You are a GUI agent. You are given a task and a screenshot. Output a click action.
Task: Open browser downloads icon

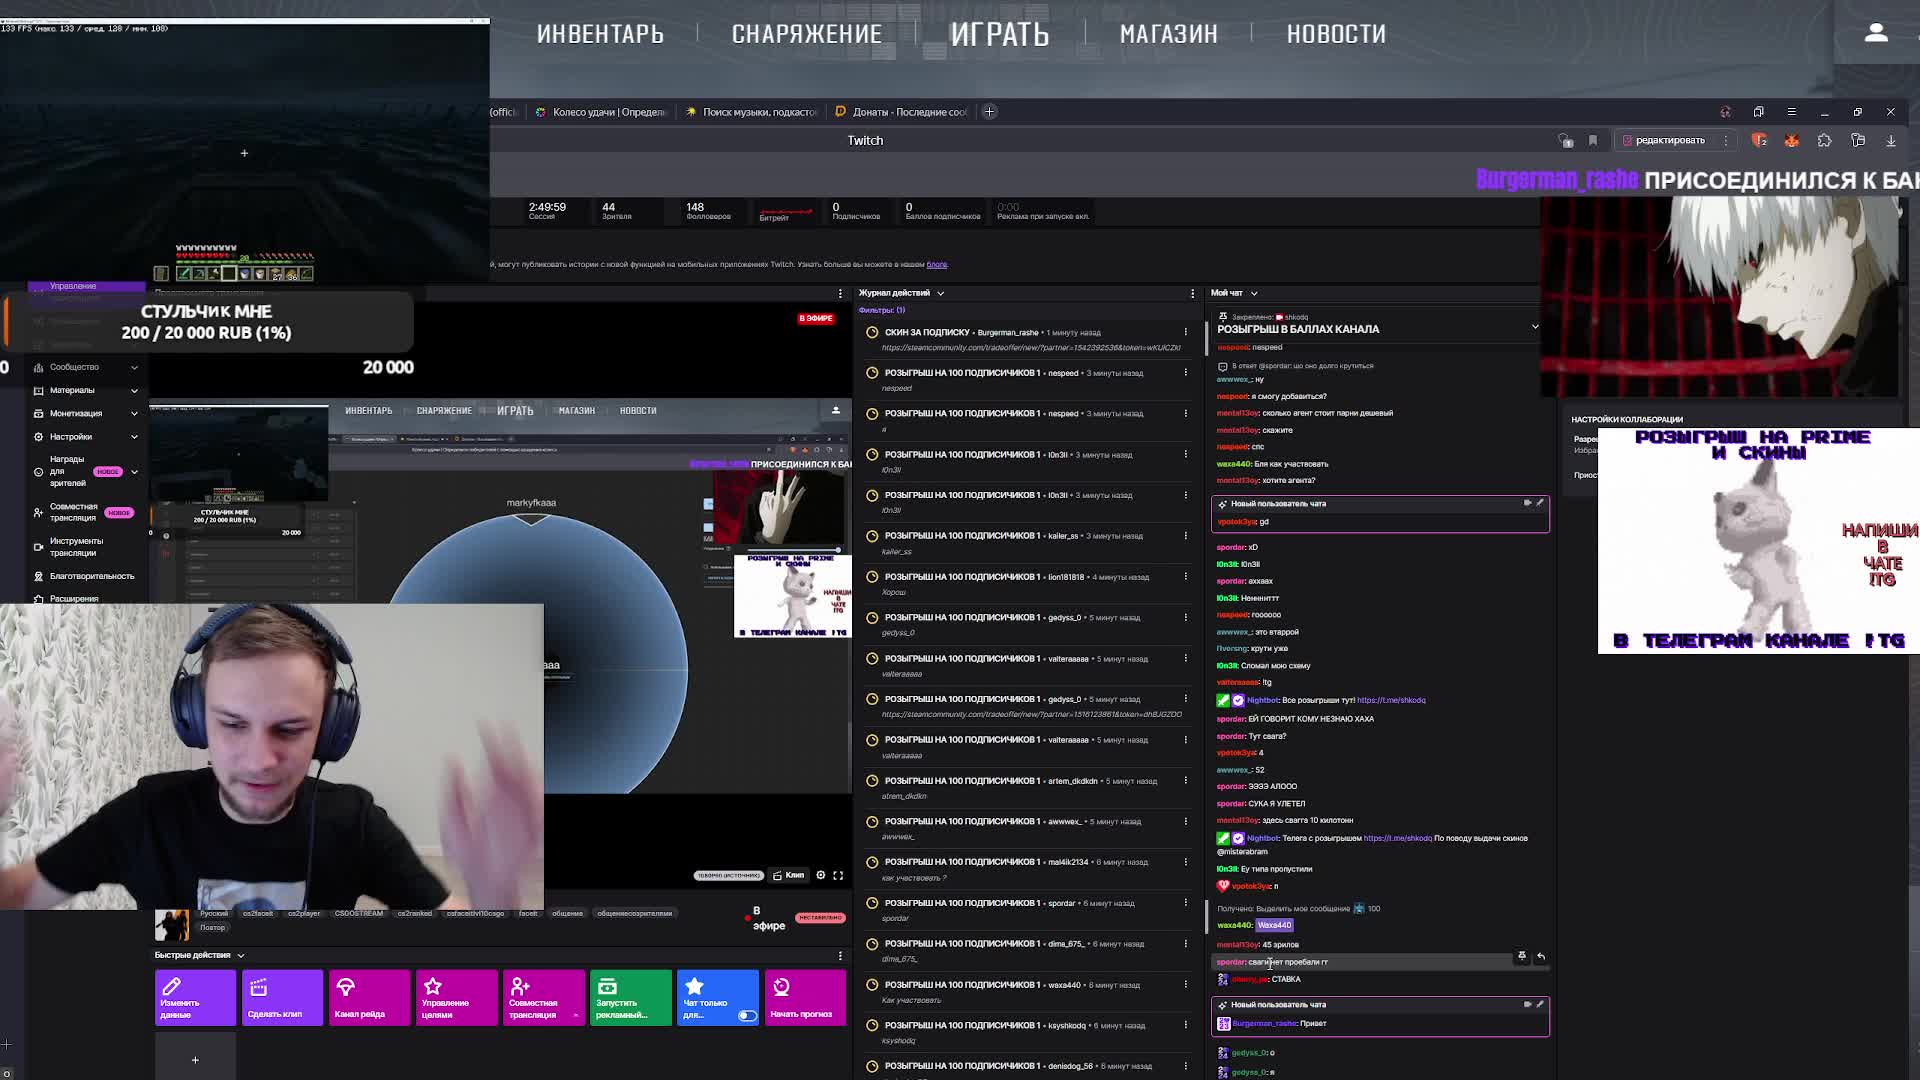[x=1891, y=141]
